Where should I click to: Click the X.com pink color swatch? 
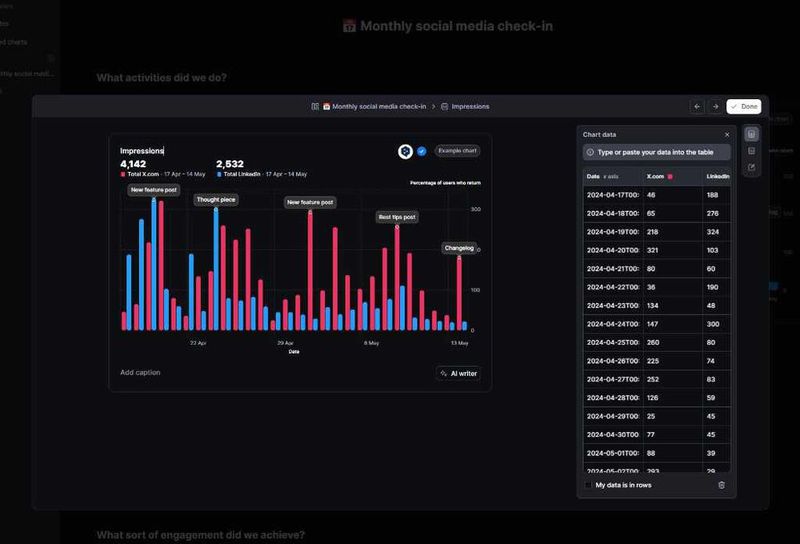pos(670,176)
